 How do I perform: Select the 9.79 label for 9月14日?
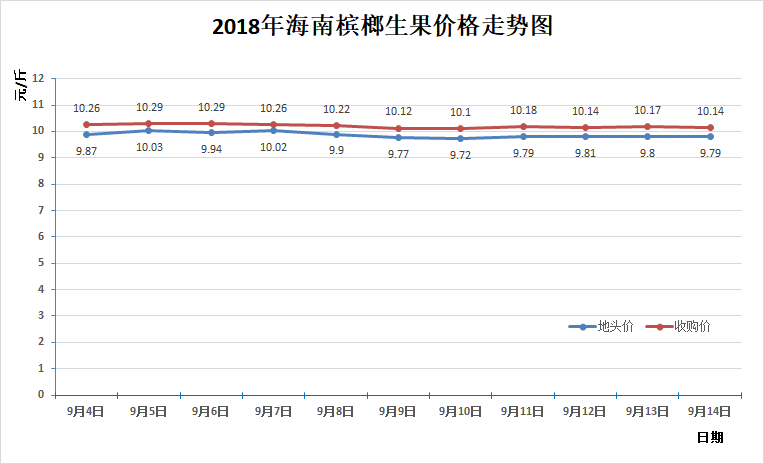coord(710,153)
